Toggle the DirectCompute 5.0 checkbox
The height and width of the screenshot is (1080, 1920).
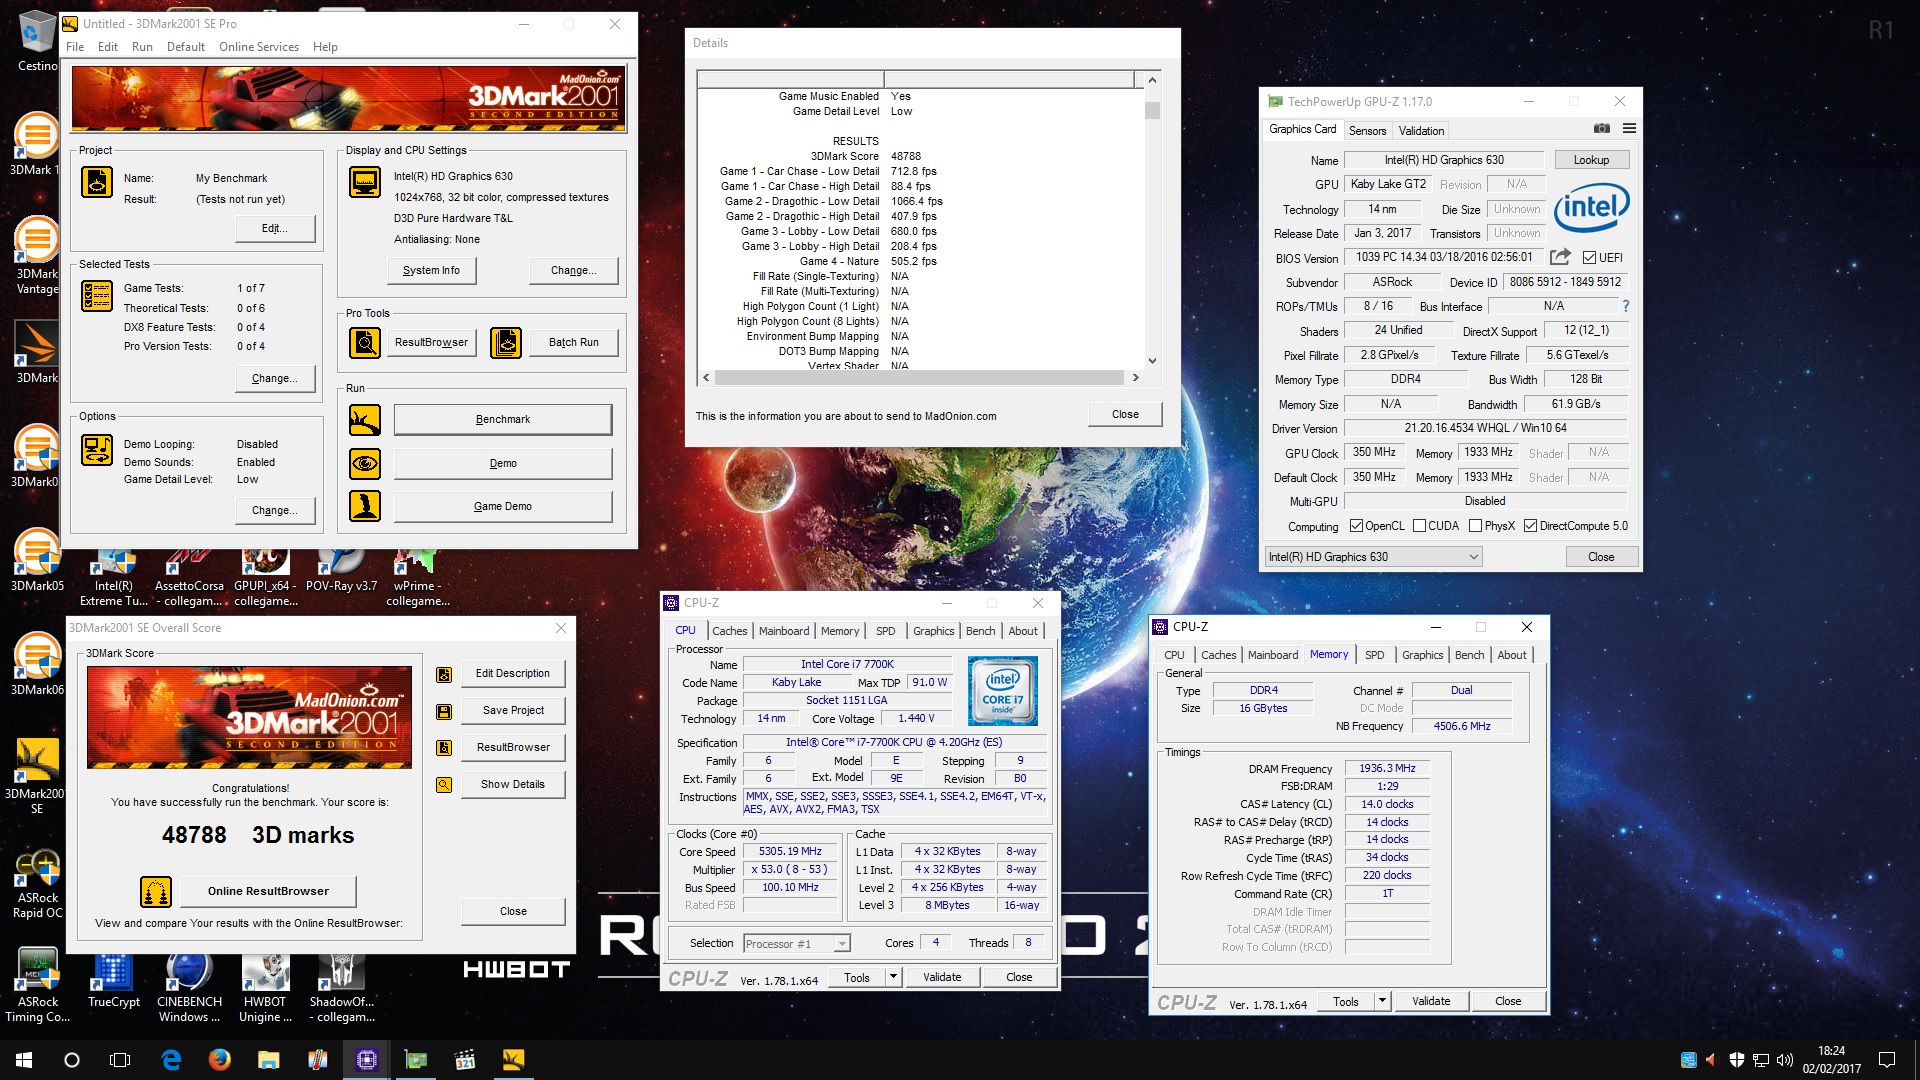[1530, 526]
